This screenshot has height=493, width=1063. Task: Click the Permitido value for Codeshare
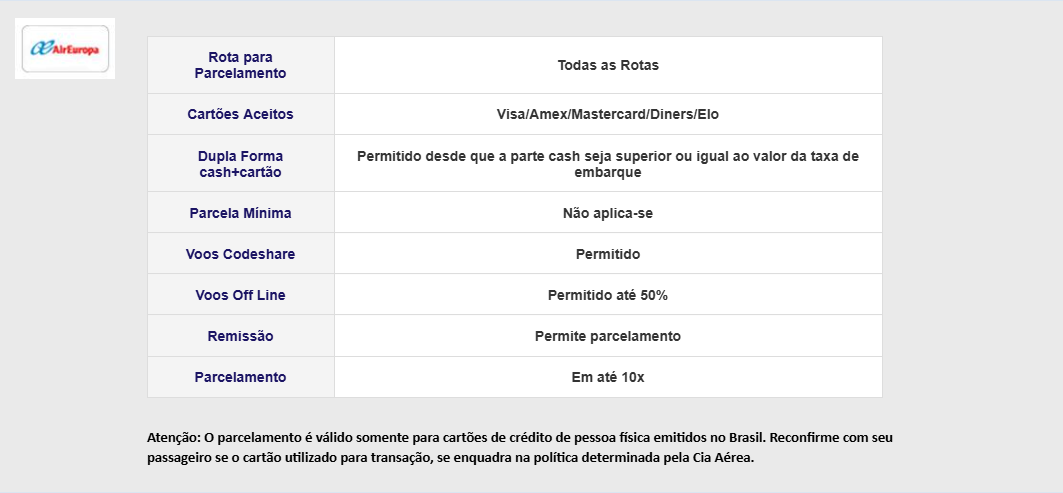pyautogui.click(x=608, y=254)
